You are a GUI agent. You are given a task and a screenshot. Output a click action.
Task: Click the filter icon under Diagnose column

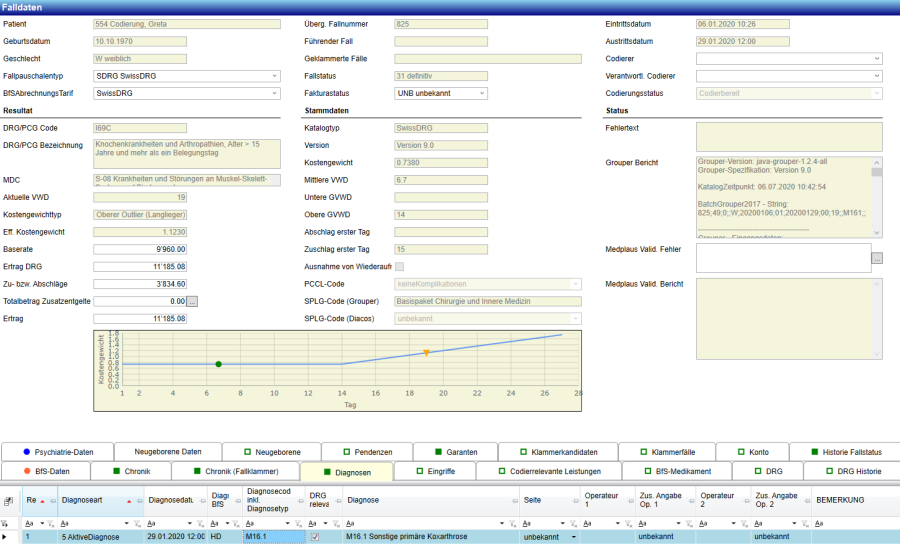512,523
